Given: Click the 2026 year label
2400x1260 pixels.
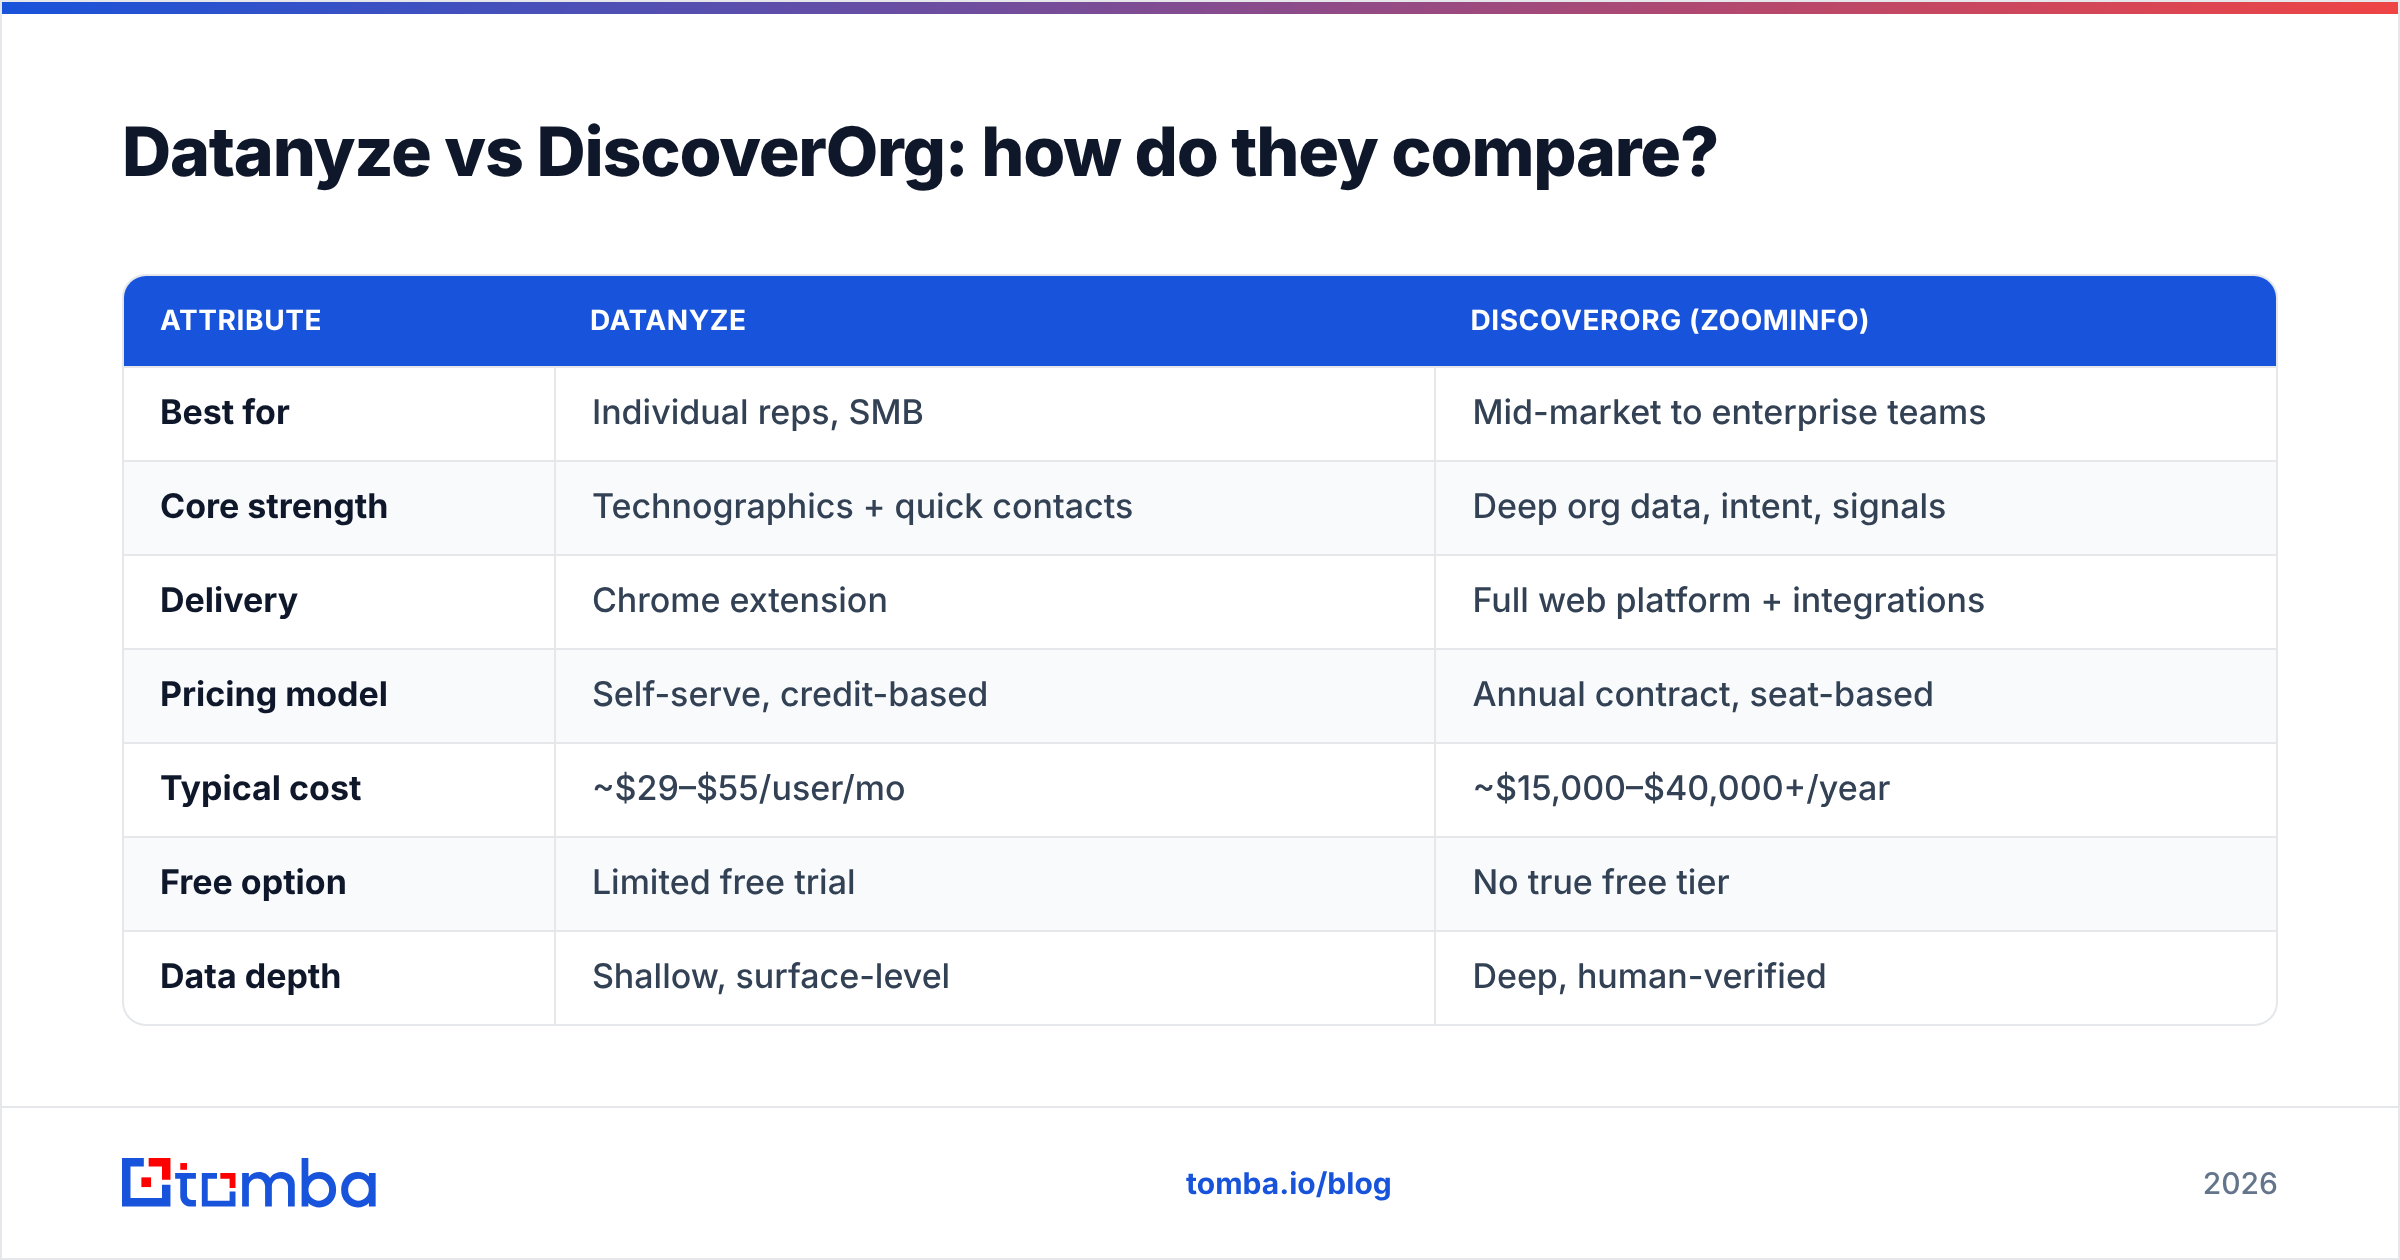Looking at the screenshot, I should tap(2240, 1184).
